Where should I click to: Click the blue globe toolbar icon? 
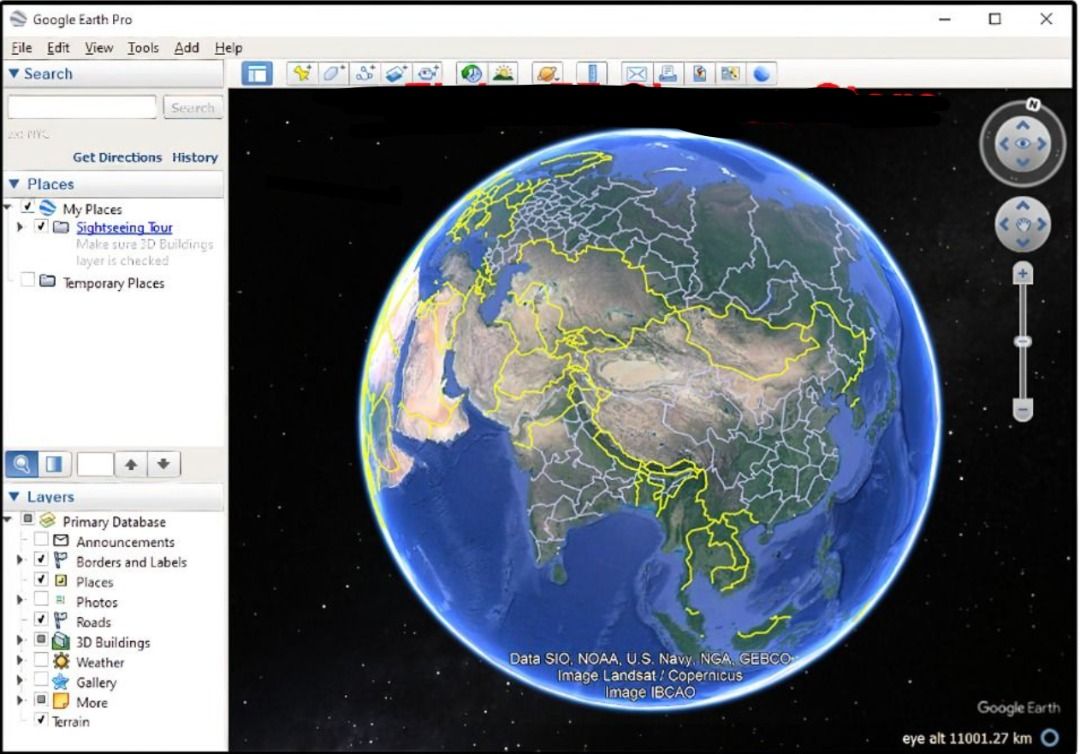coord(762,74)
